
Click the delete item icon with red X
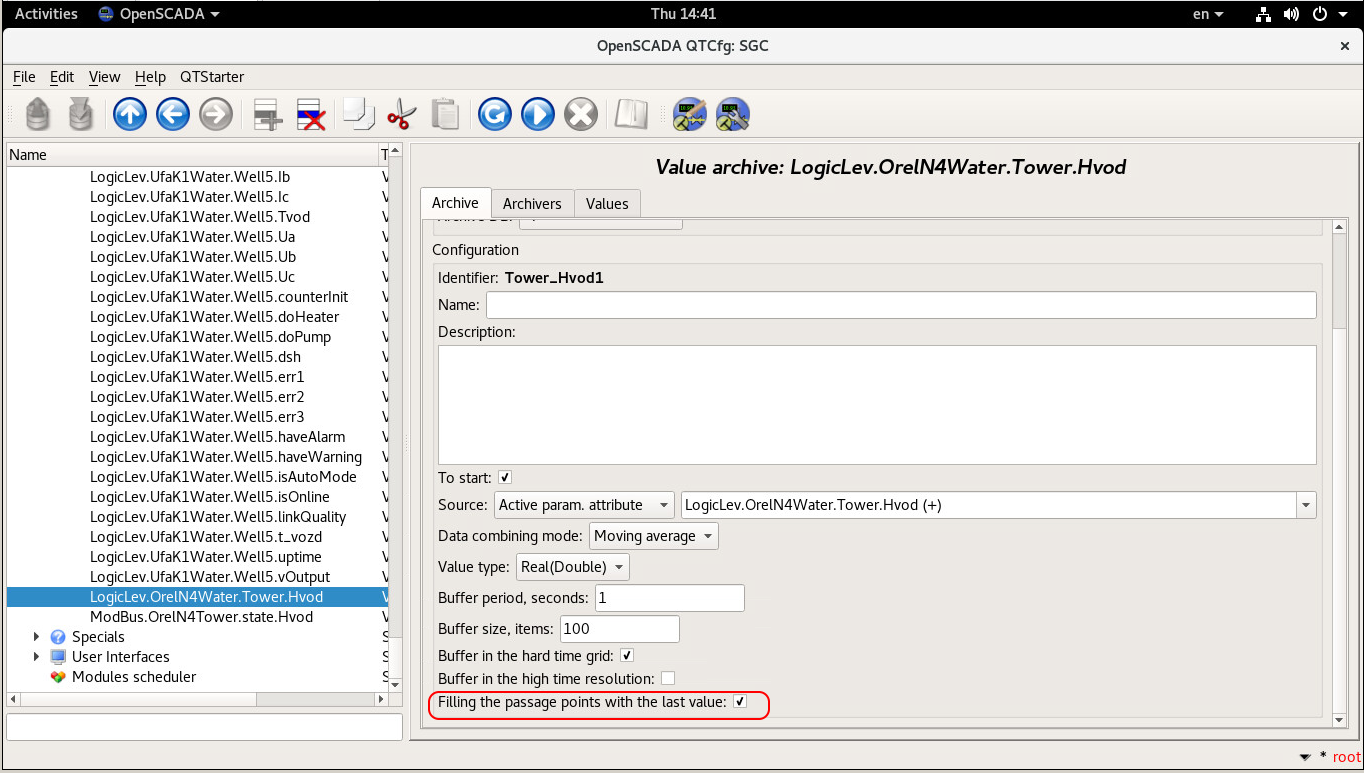point(311,114)
